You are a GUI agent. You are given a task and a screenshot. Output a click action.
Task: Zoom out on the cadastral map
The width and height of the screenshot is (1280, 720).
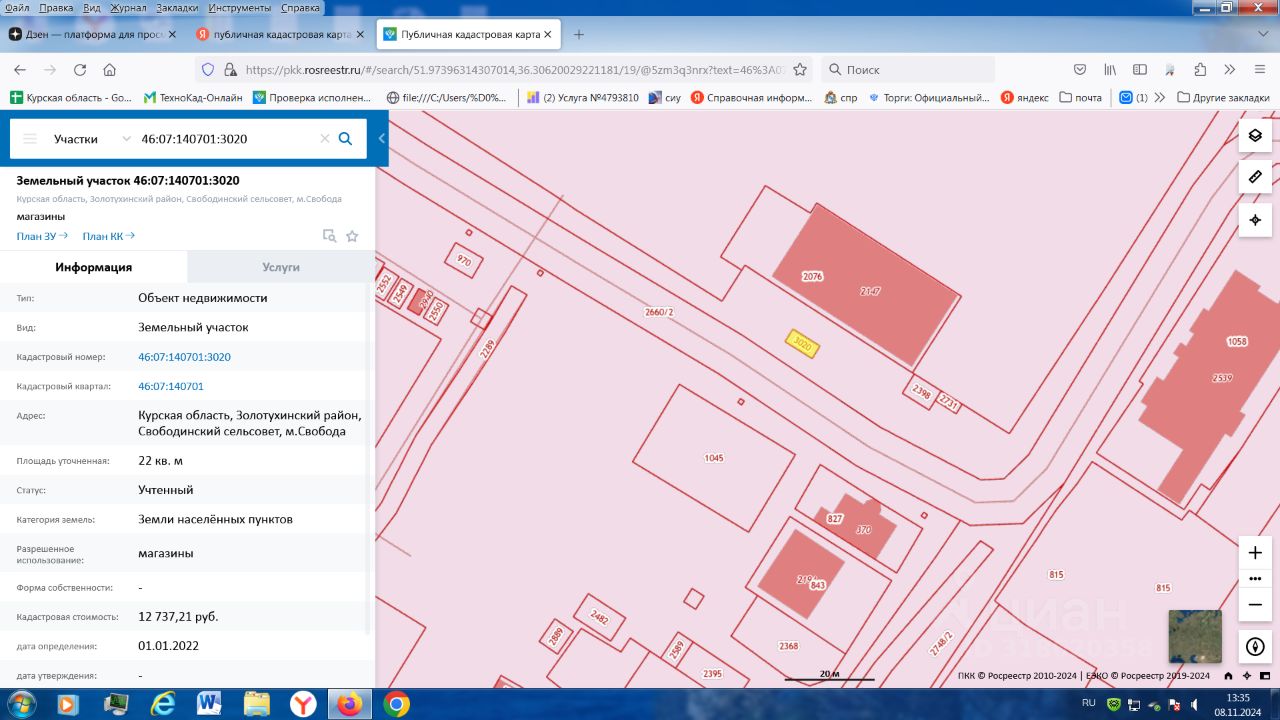point(1255,604)
